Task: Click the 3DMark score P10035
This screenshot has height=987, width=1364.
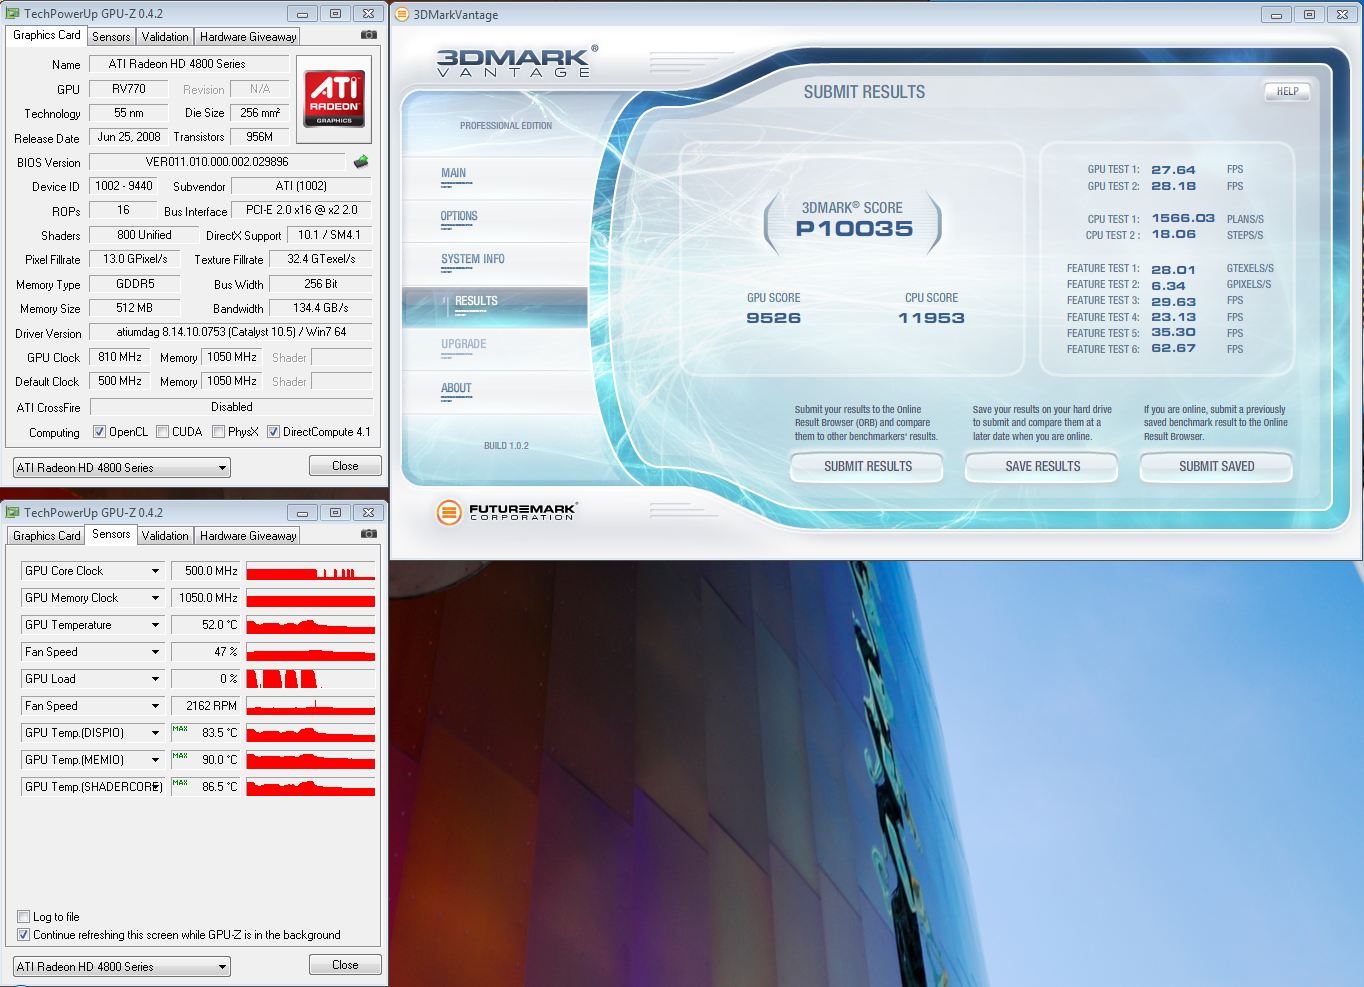Action: 854,228
